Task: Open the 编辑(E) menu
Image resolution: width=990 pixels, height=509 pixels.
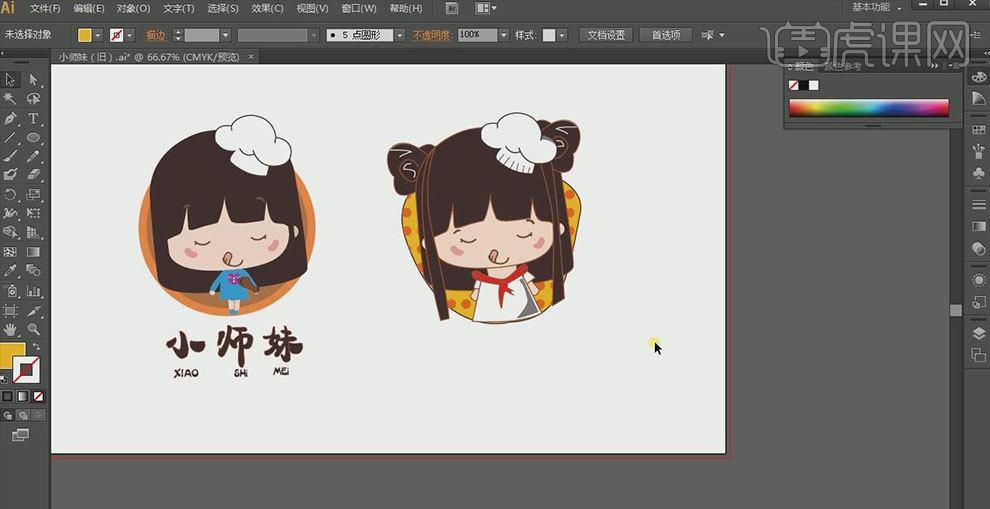Action: pos(89,8)
